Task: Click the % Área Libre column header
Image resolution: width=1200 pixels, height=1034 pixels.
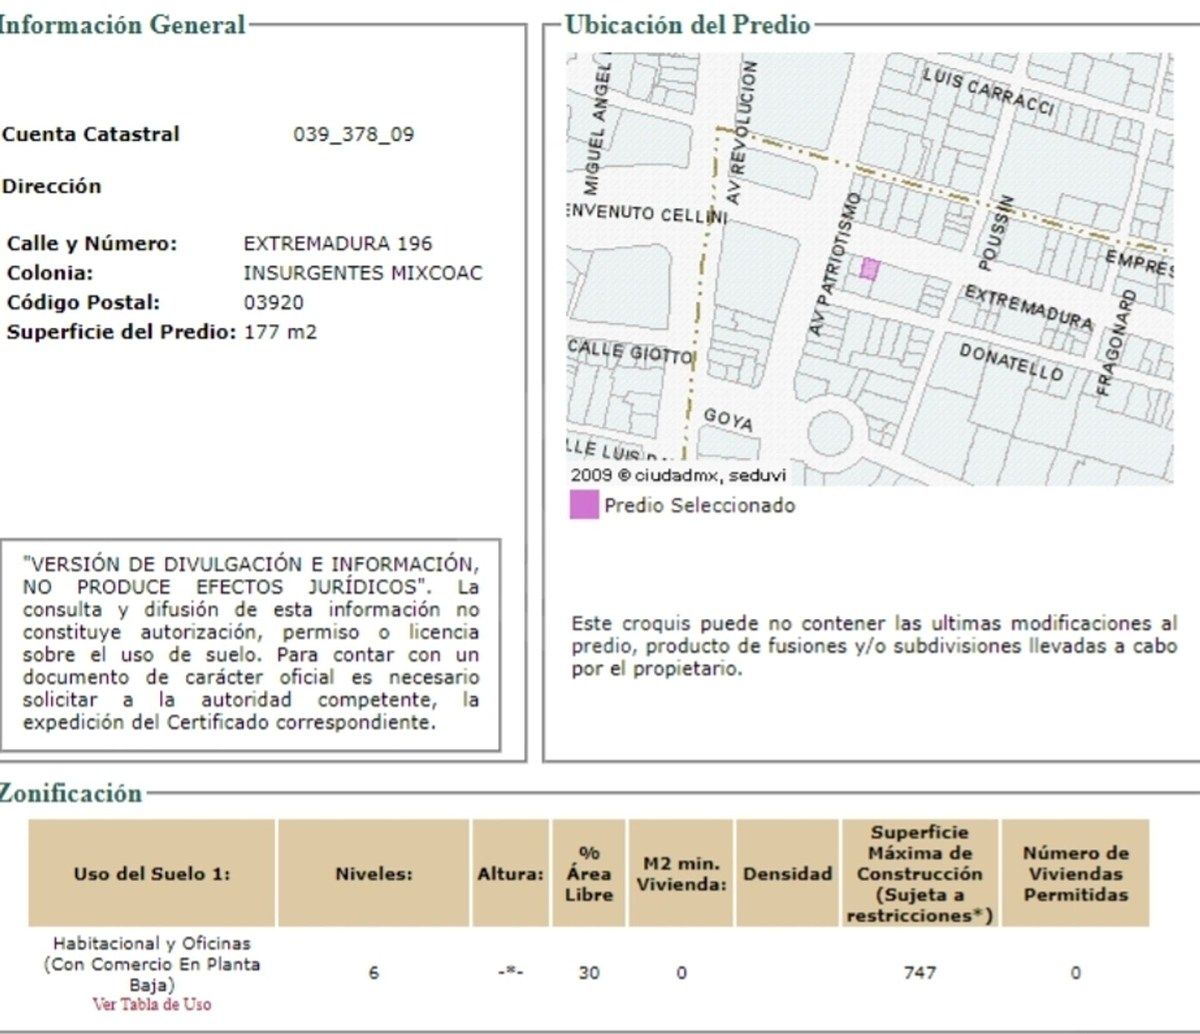Action: click(589, 873)
